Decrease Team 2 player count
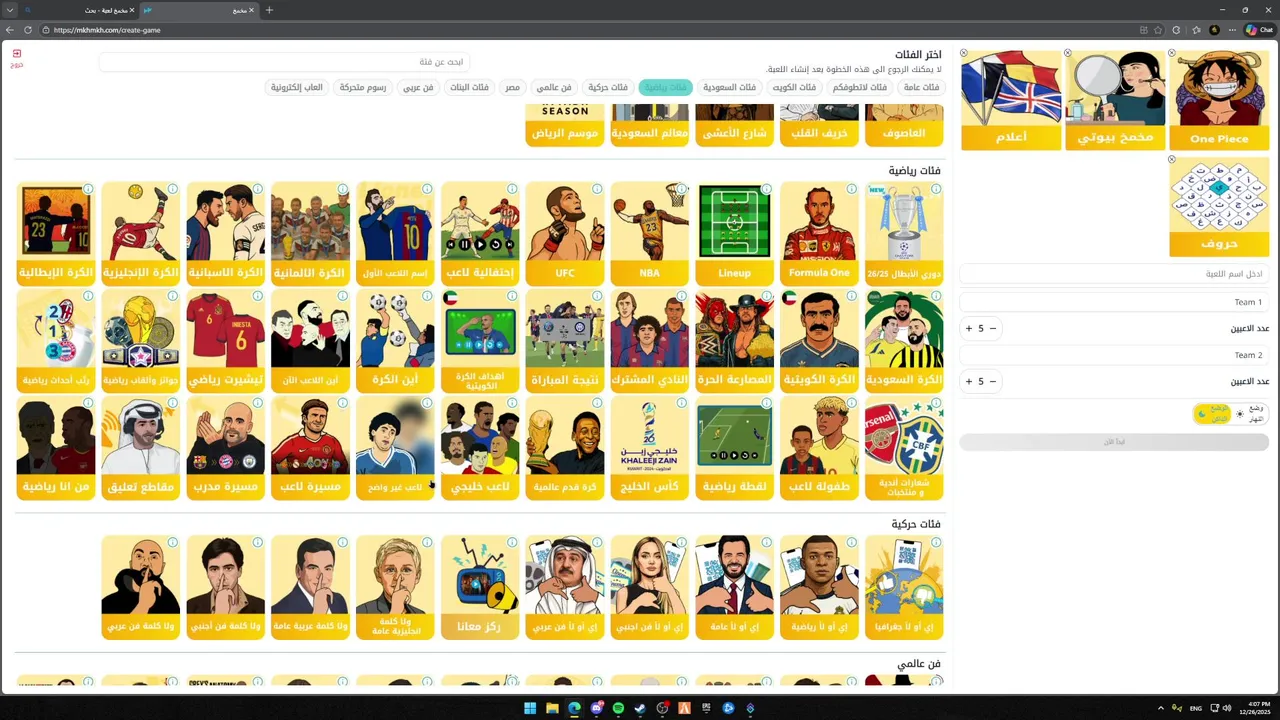Image resolution: width=1280 pixels, height=720 pixels. pos(993,381)
